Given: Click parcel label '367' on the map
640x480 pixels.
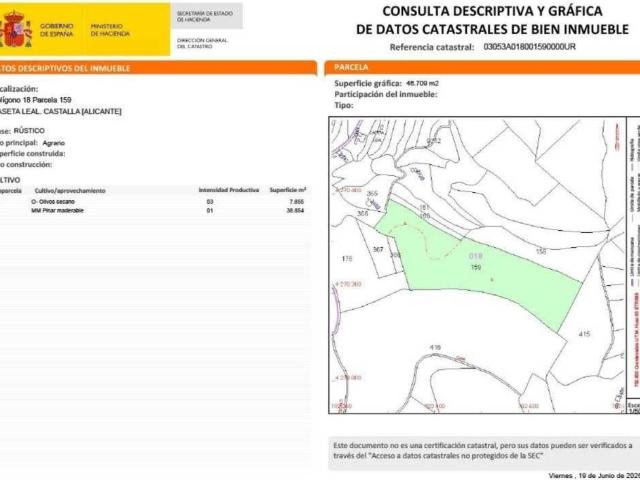Looking at the screenshot, I should [378, 249].
